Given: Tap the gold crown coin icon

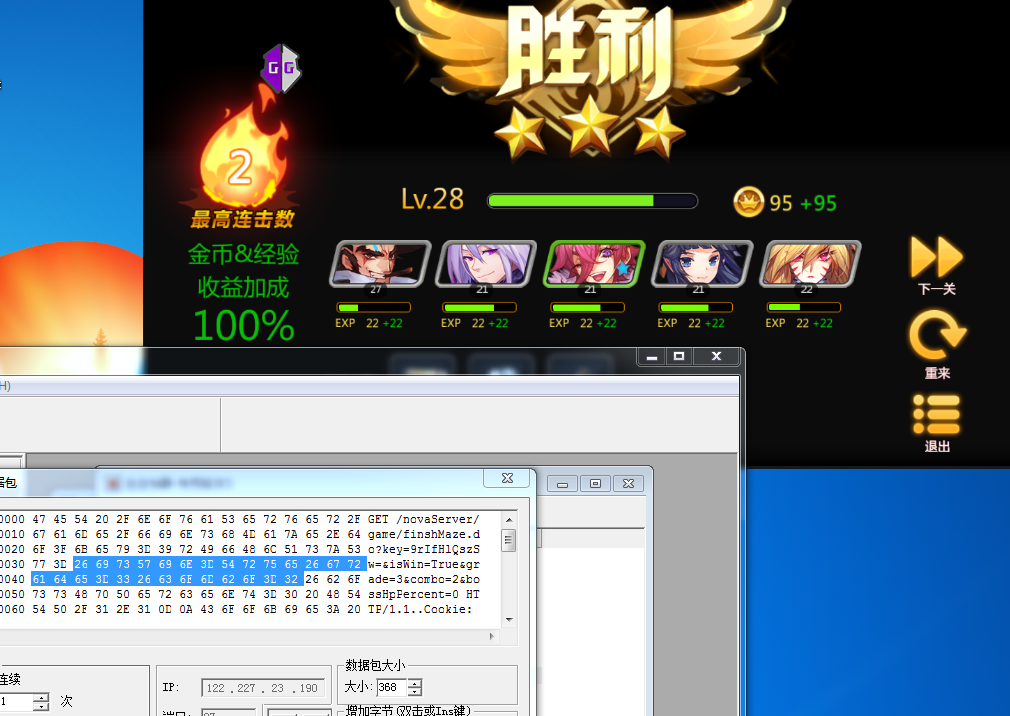Looking at the screenshot, I should tap(748, 202).
